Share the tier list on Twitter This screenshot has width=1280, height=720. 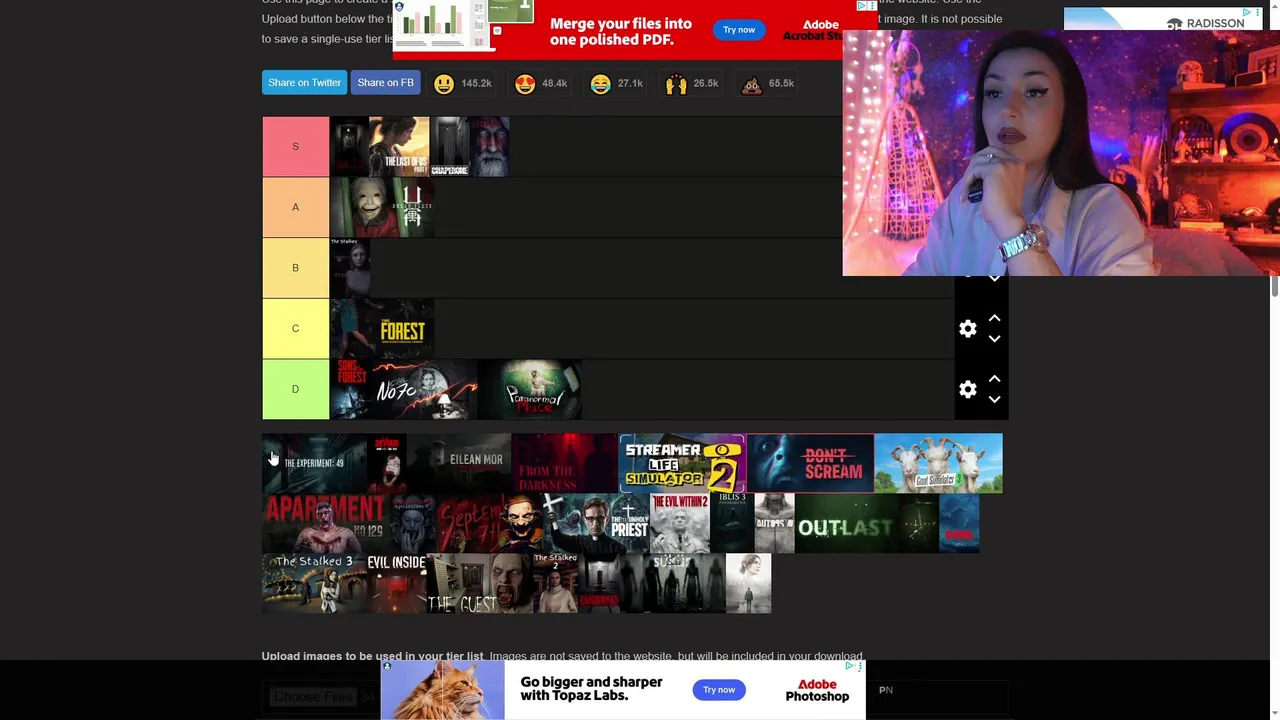click(304, 83)
